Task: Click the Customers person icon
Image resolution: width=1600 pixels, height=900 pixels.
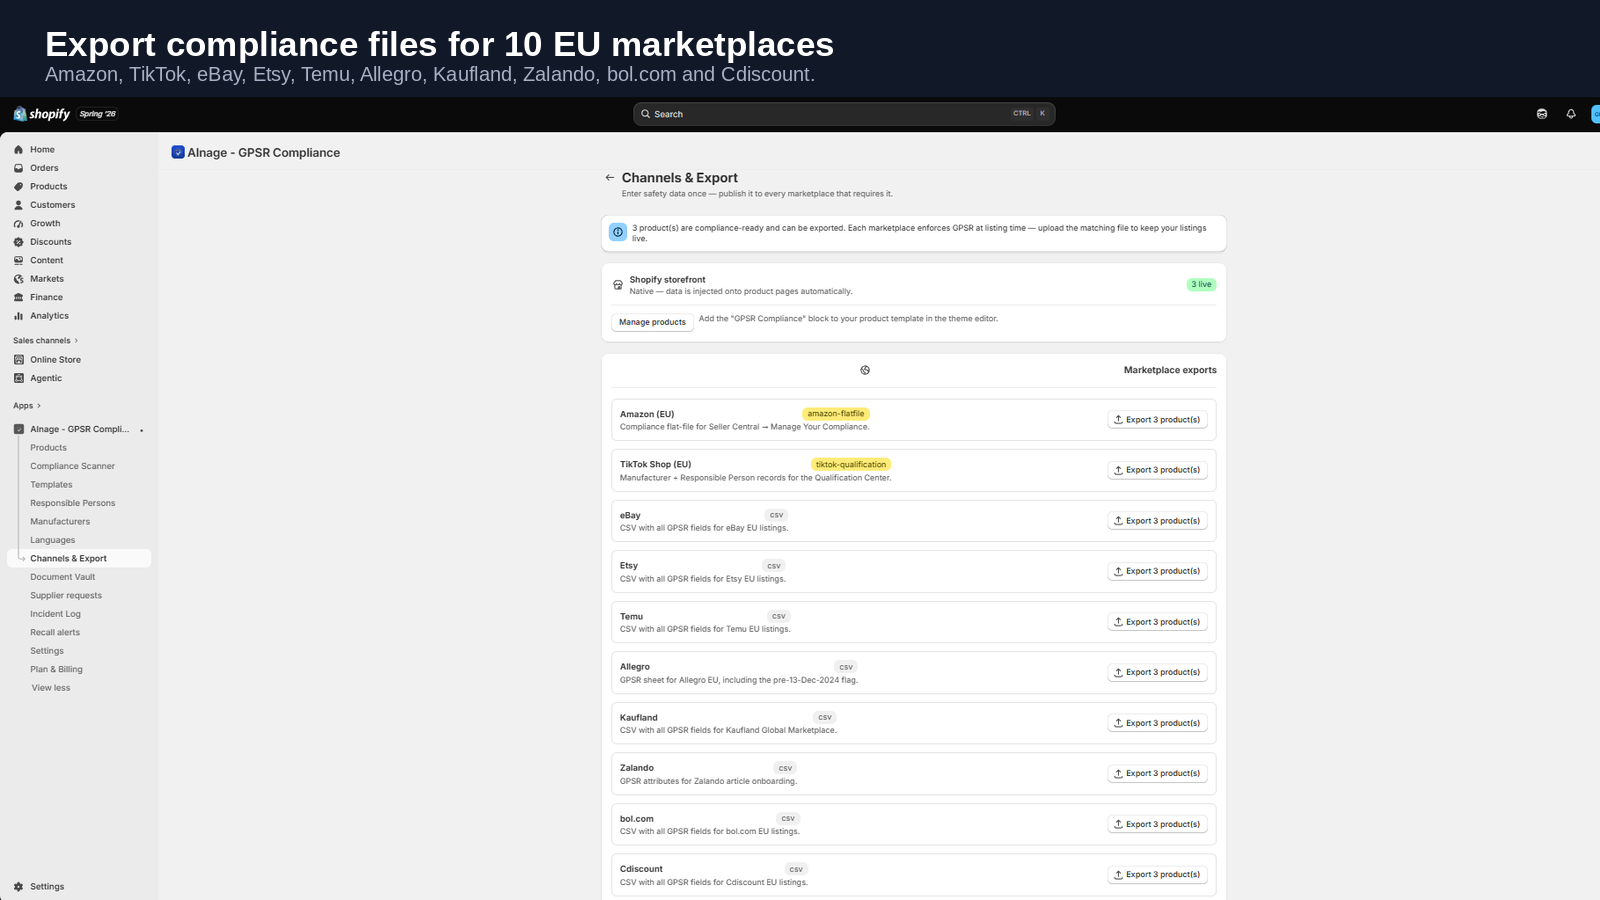Action: tap(18, 205)
